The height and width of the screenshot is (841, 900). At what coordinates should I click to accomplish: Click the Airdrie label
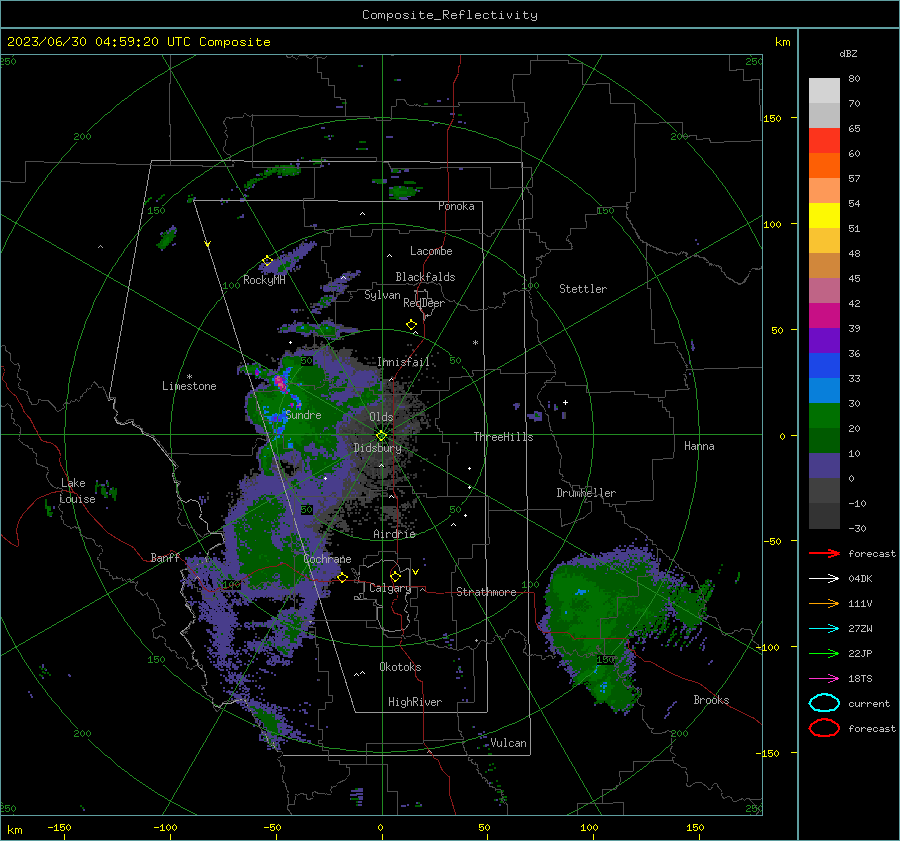coord(394,534)
